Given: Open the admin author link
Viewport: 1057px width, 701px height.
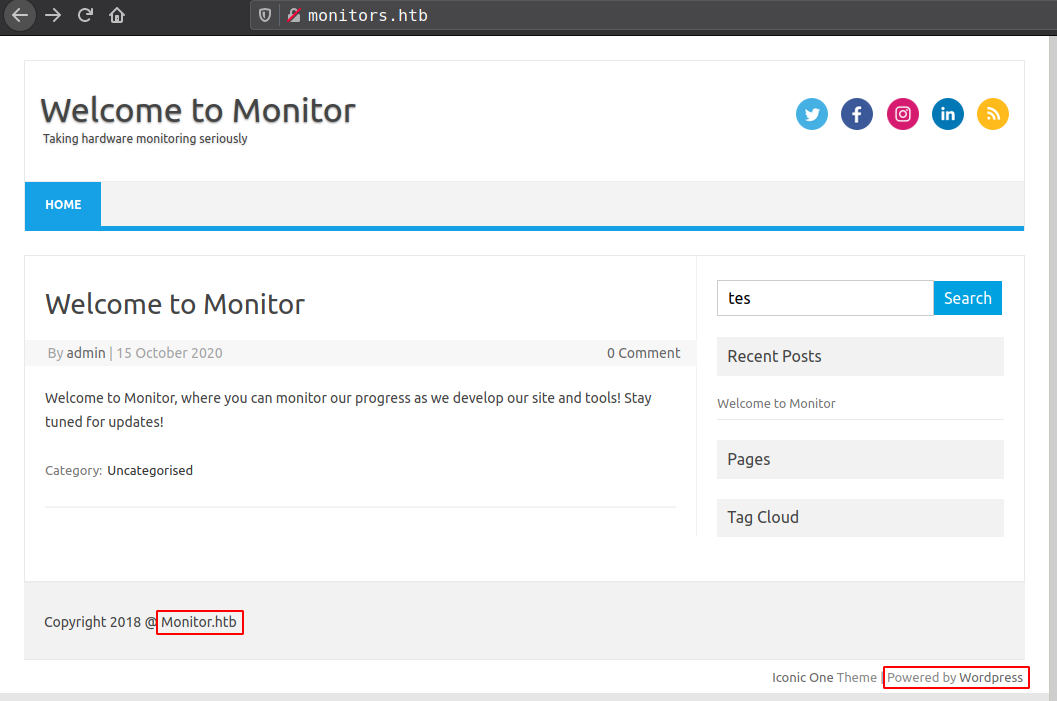Looking at the screenshot, I should pyautogui.click(x=86, y=353).
